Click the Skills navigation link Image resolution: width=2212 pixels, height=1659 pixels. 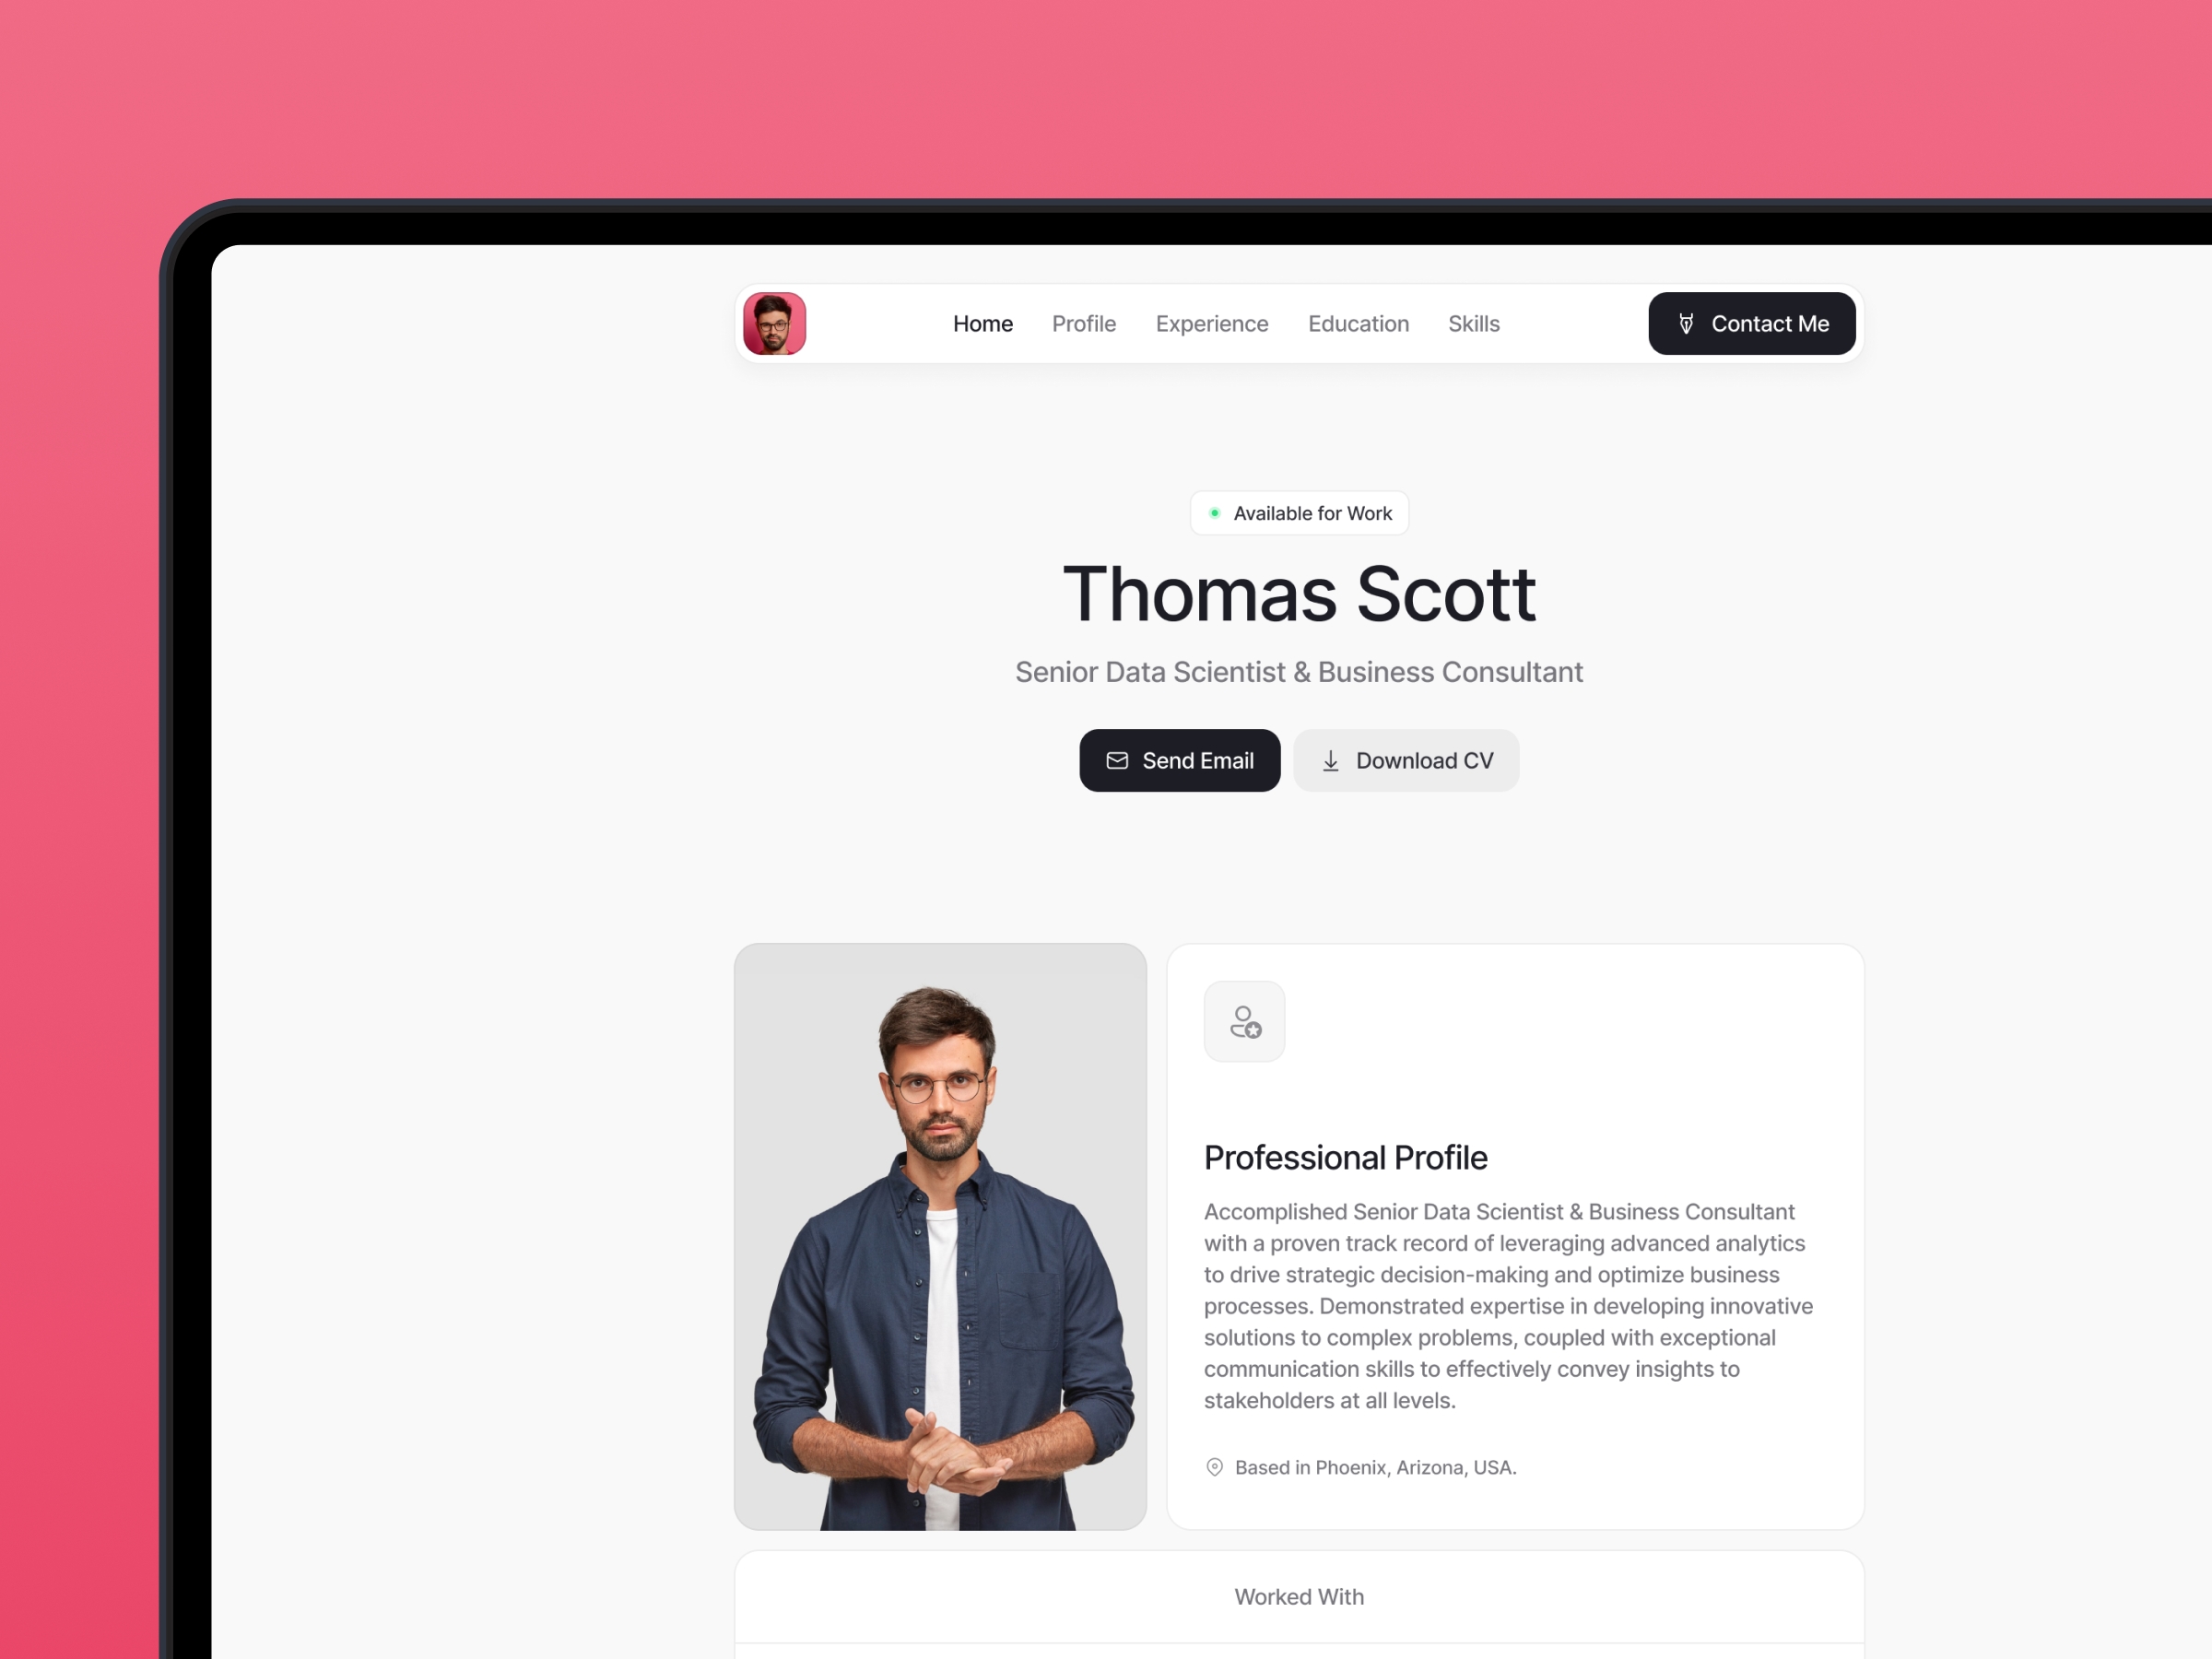pyautogui.click(x=1472, y=323)
